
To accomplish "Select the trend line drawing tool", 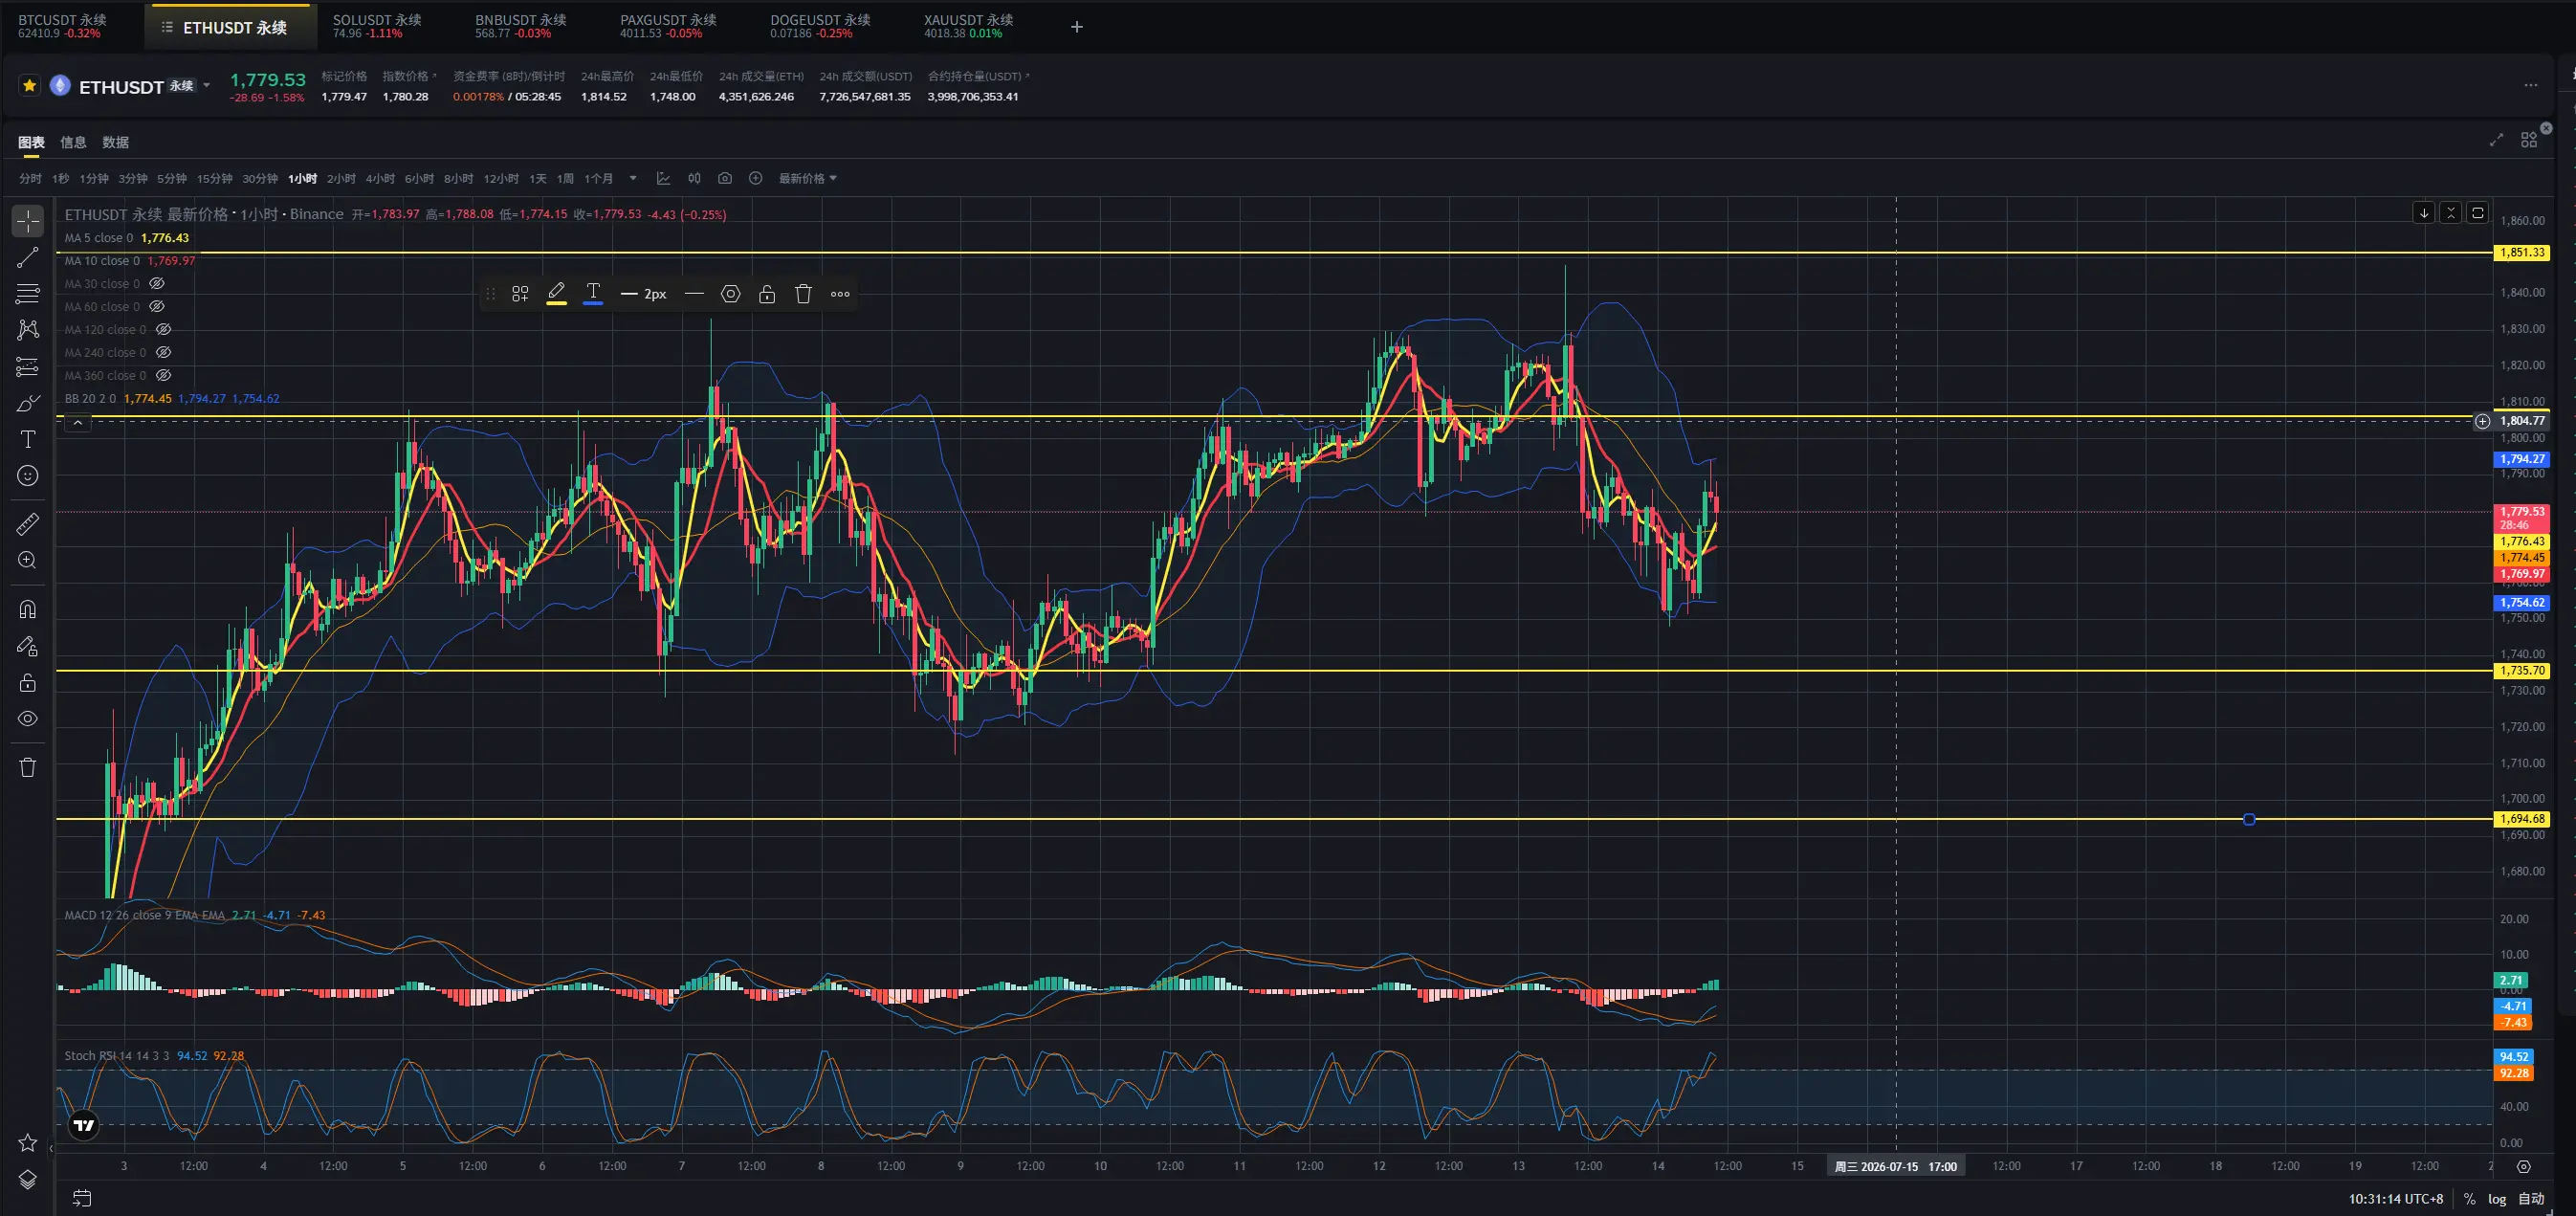I will [x=27, y=257].
